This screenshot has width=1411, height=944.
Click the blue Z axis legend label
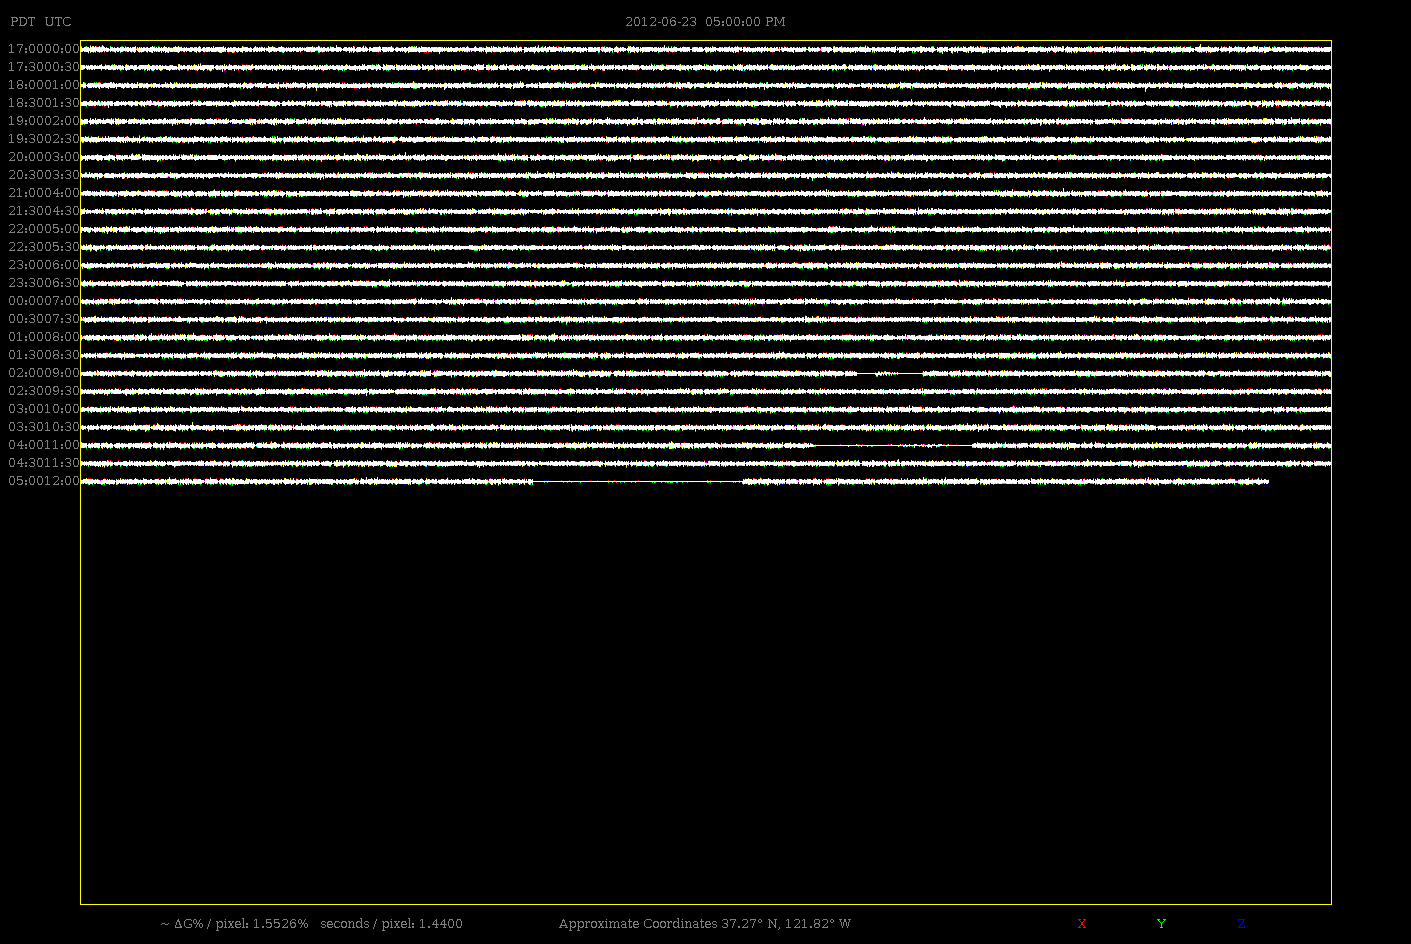(x=1241, y=923)
